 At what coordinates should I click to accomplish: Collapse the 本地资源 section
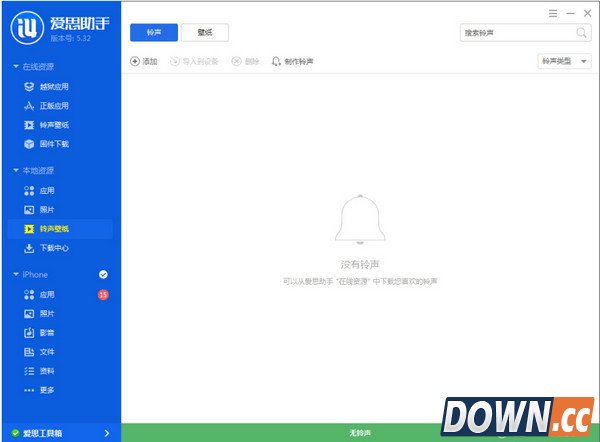(16, 171)
